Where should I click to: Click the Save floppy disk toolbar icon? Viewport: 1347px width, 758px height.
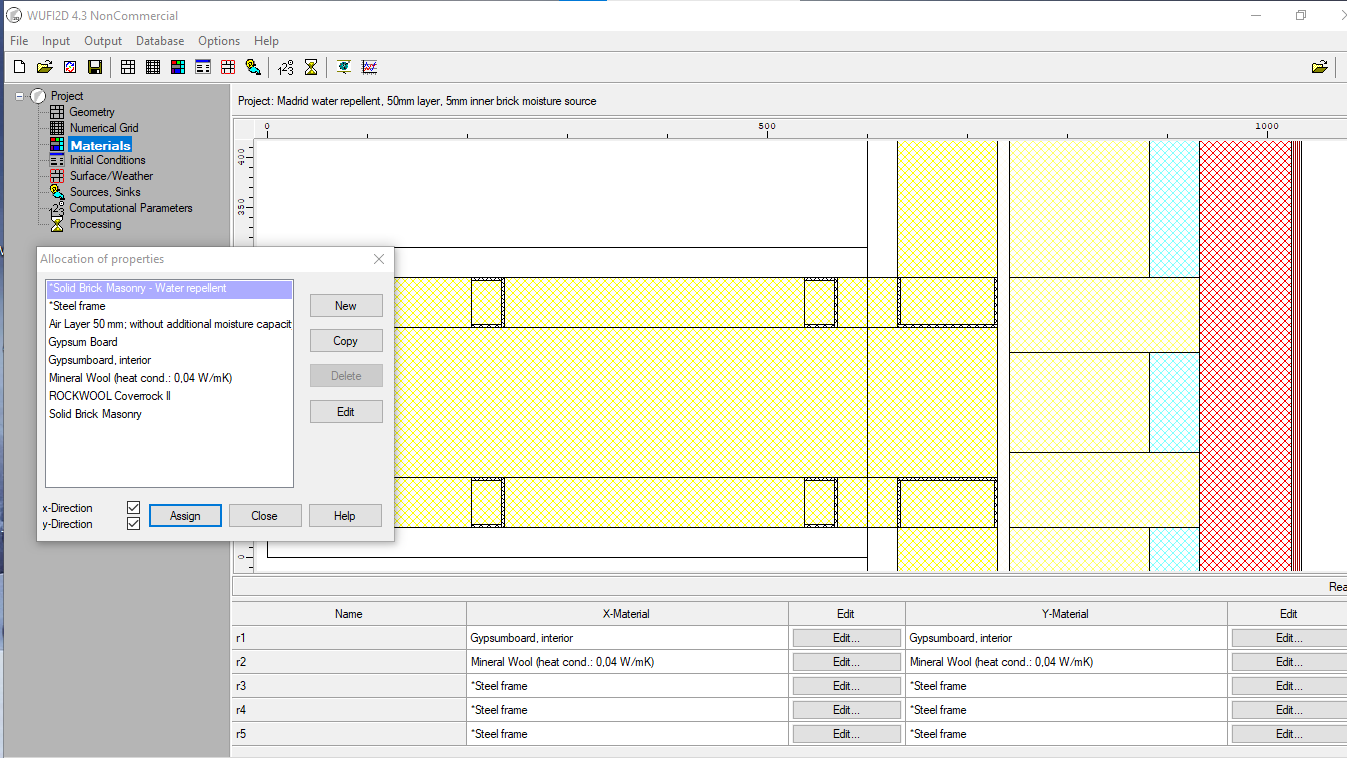pyautogui.click(x=95, y=67)
